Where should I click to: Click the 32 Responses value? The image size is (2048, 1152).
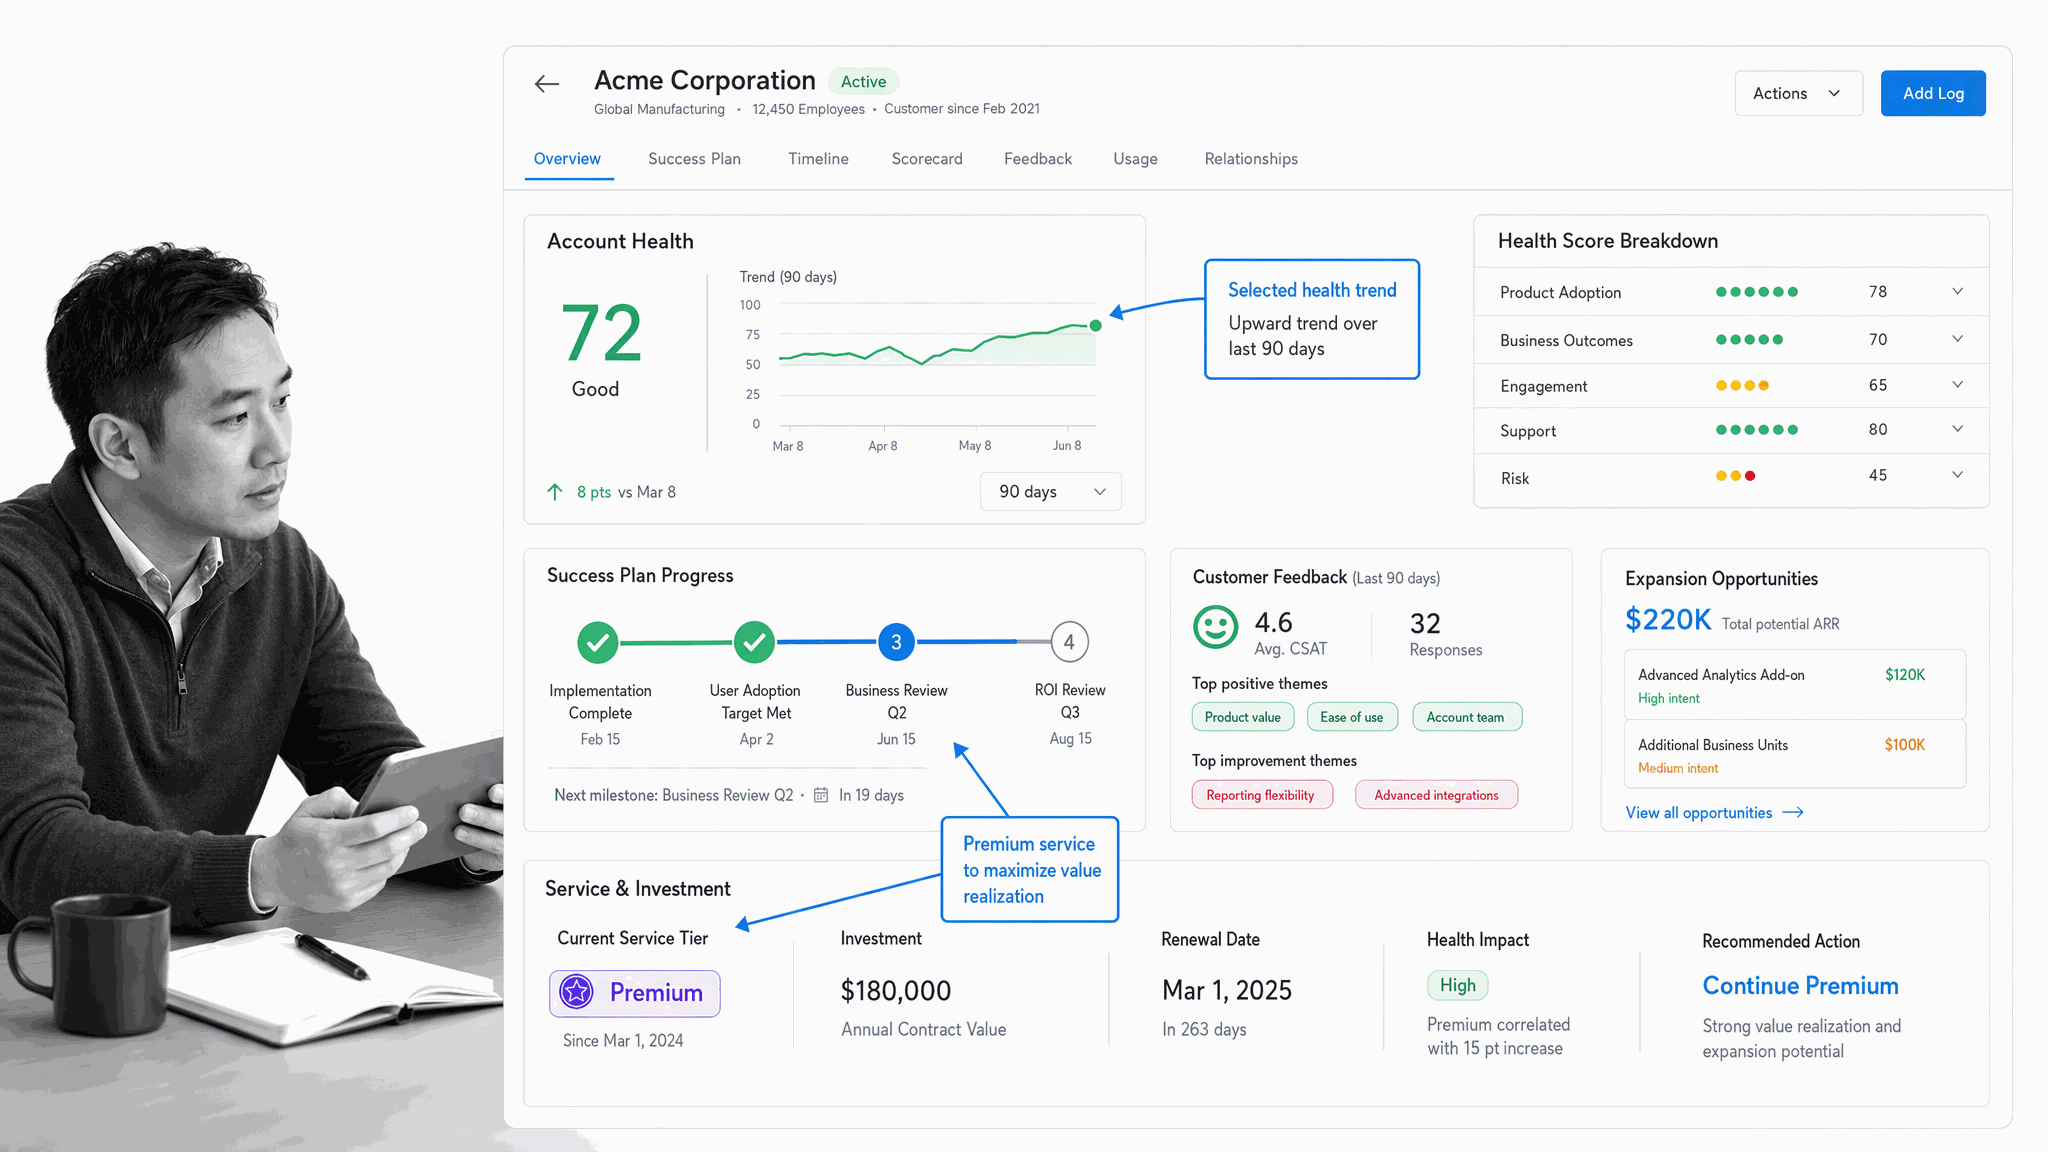coord(1425,624)
